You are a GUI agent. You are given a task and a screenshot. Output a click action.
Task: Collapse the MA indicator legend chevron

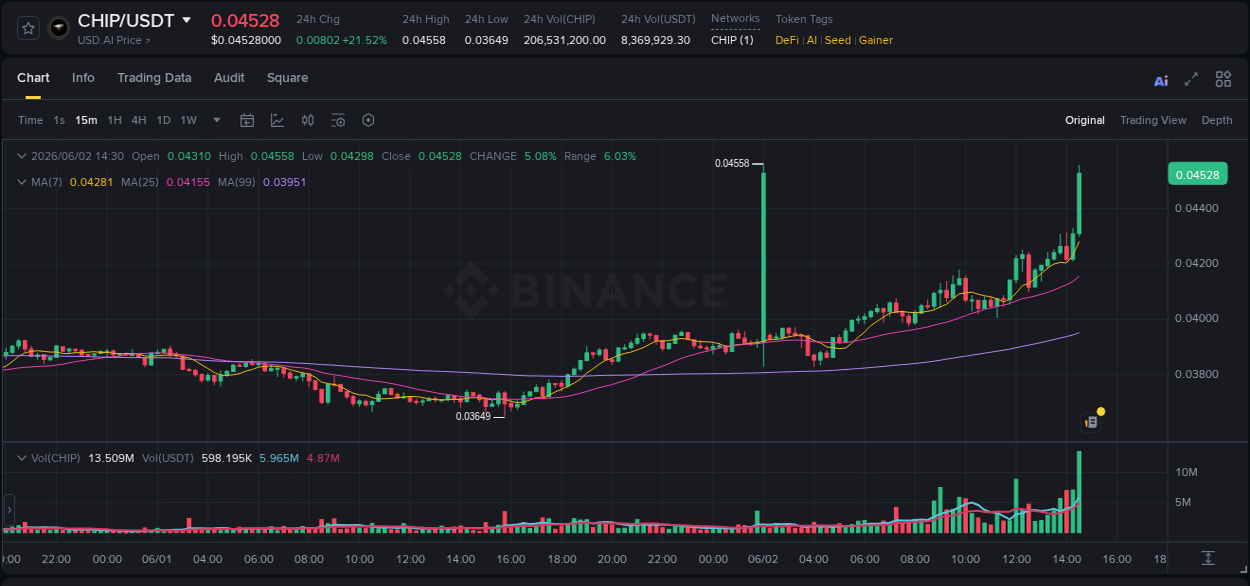pos(22,182)
